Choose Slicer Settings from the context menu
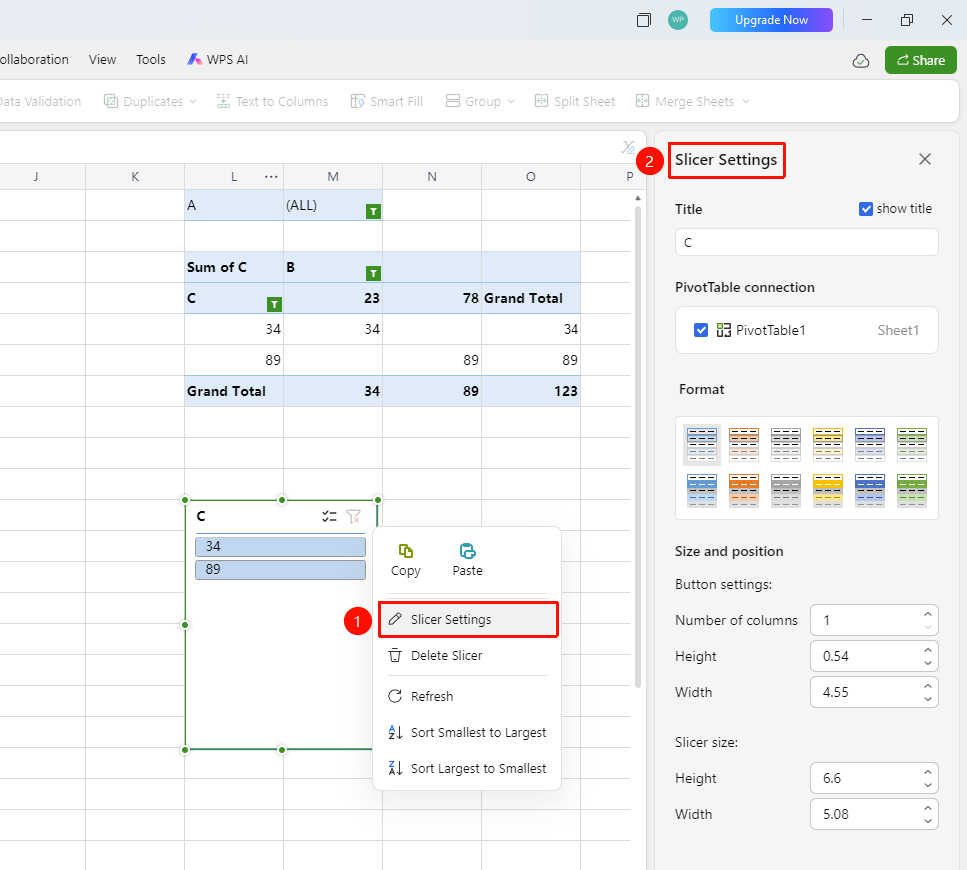Viewport: 967px width, 870px height. pyautogui.click(x=468, y=620)
